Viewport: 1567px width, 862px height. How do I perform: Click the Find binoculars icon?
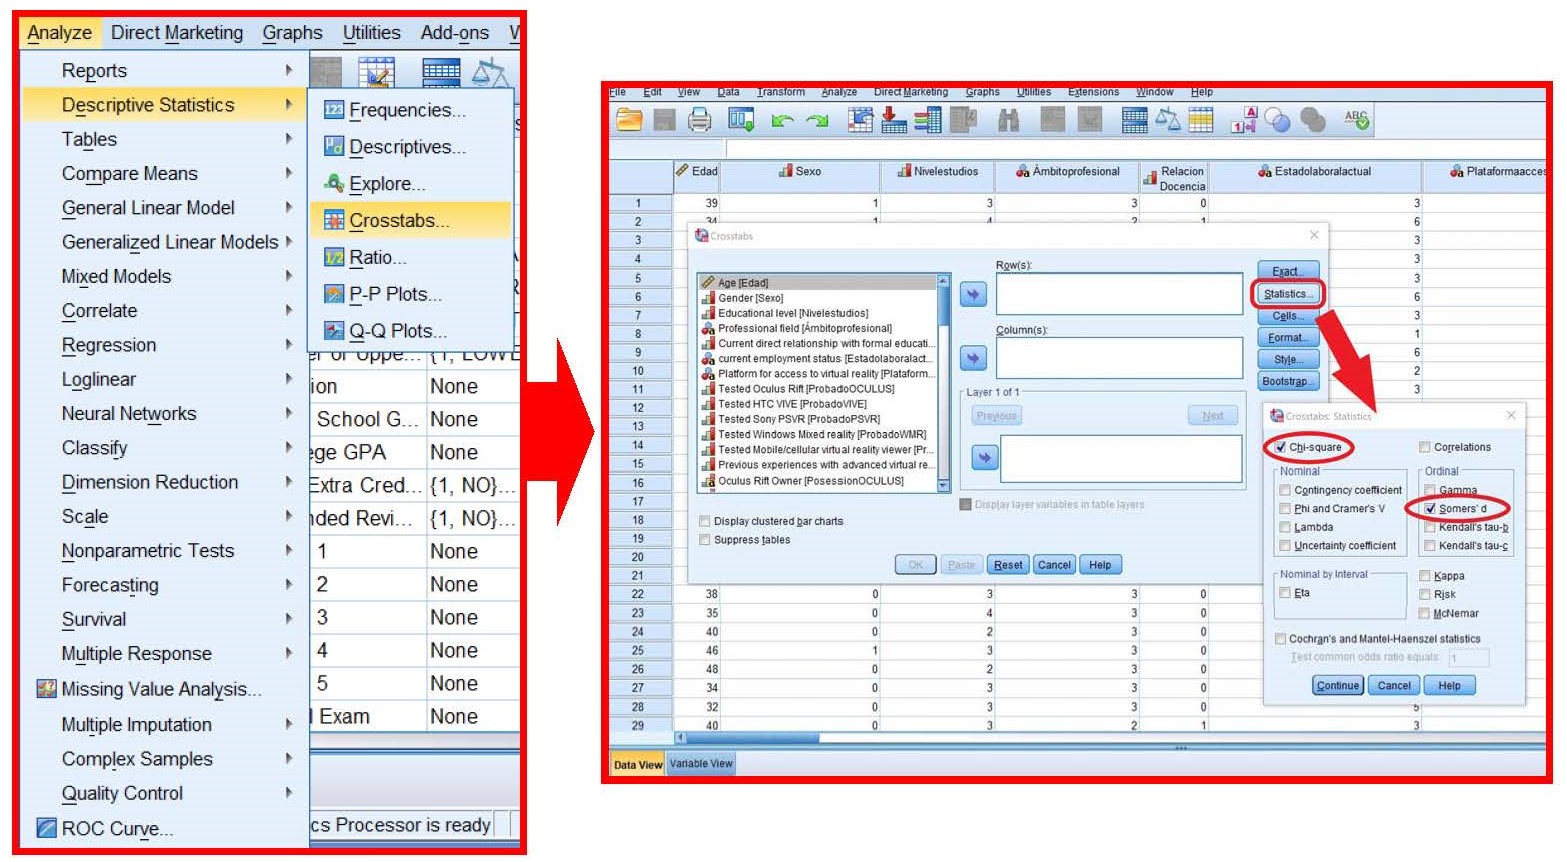point(1009,120)
